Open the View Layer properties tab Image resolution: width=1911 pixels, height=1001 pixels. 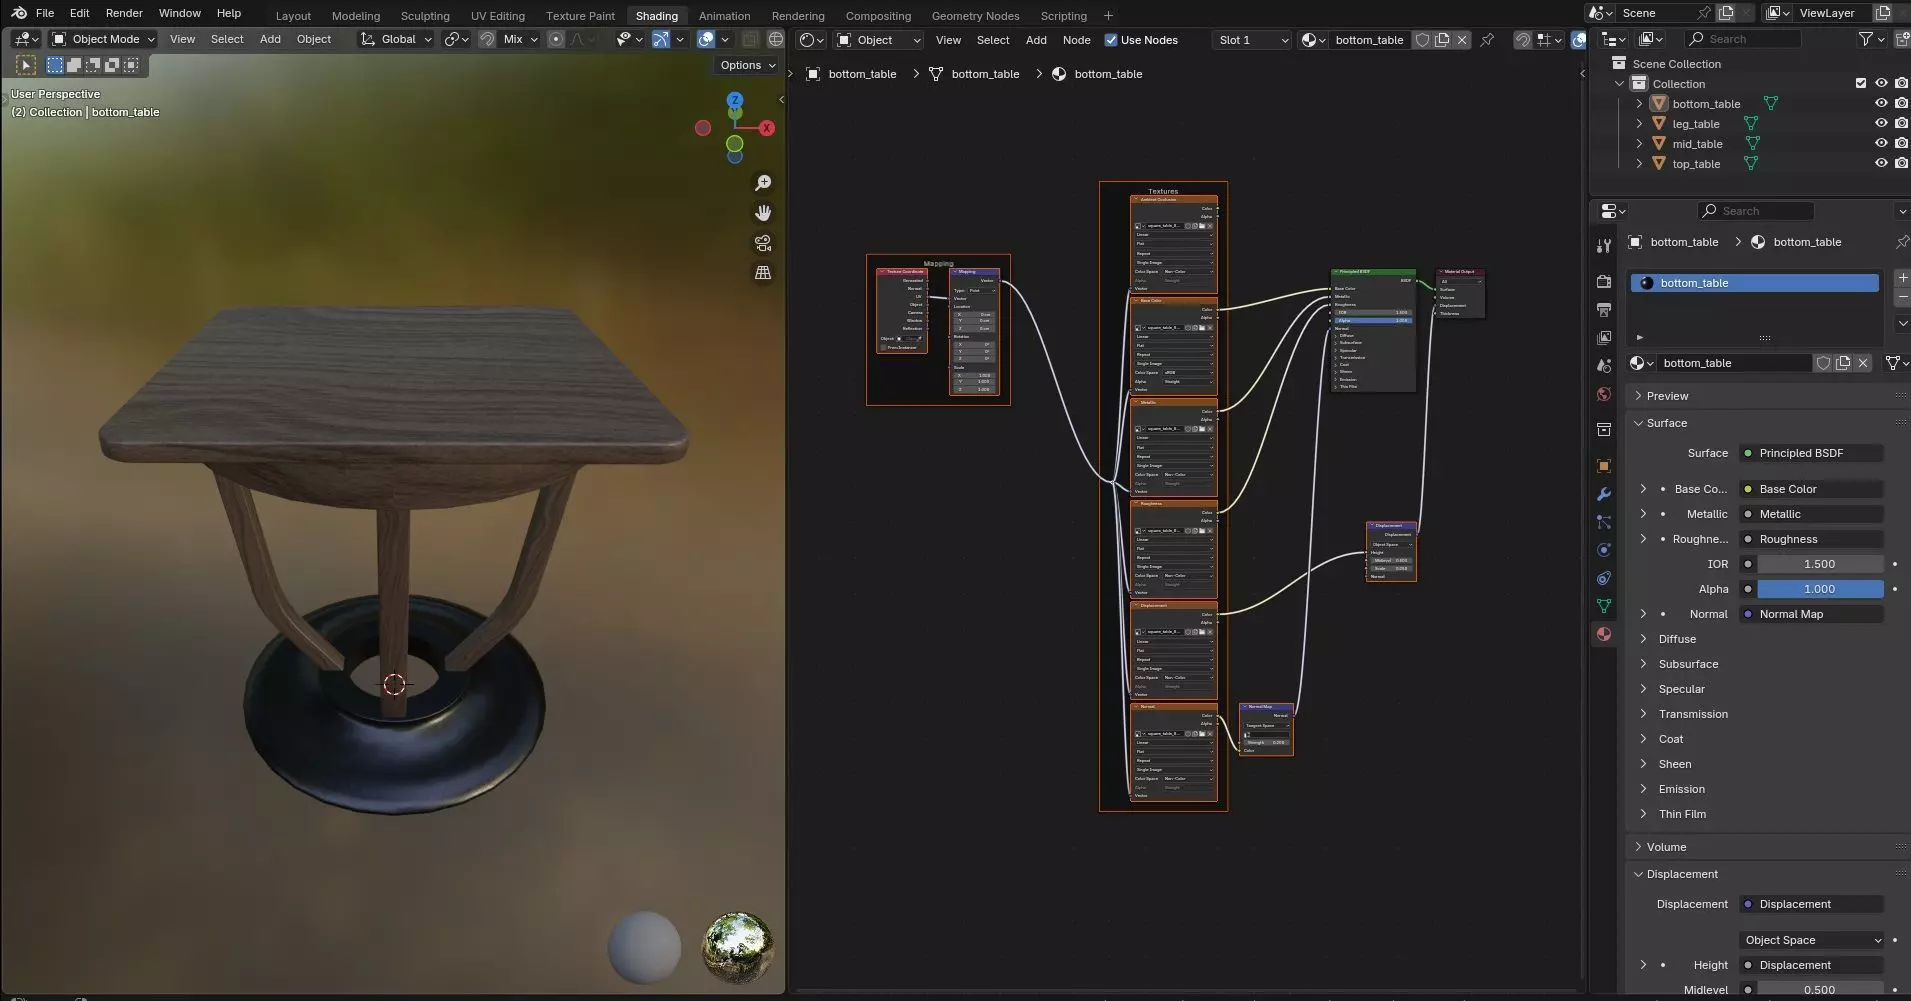pos(1604,338)
